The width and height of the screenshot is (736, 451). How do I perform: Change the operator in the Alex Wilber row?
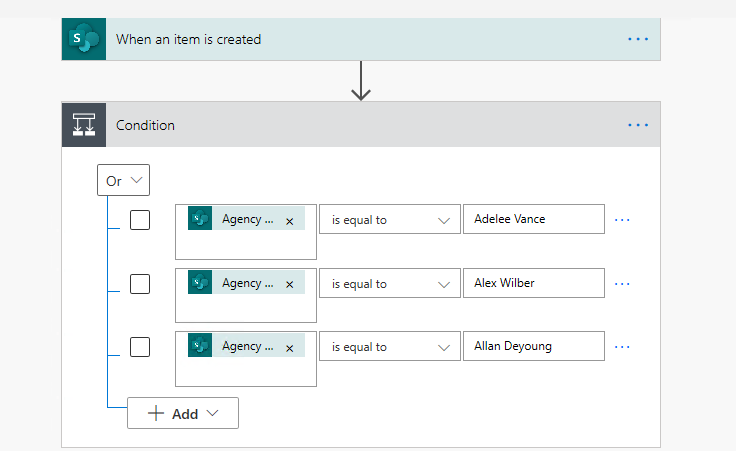coord(389,284)
